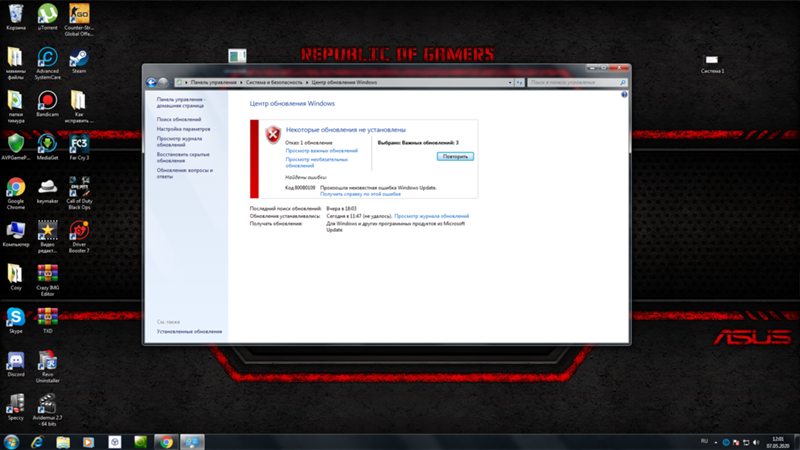Open the µTorrent desktop icon
Viewport: 800px width, 450px height.
click(47, 17)
